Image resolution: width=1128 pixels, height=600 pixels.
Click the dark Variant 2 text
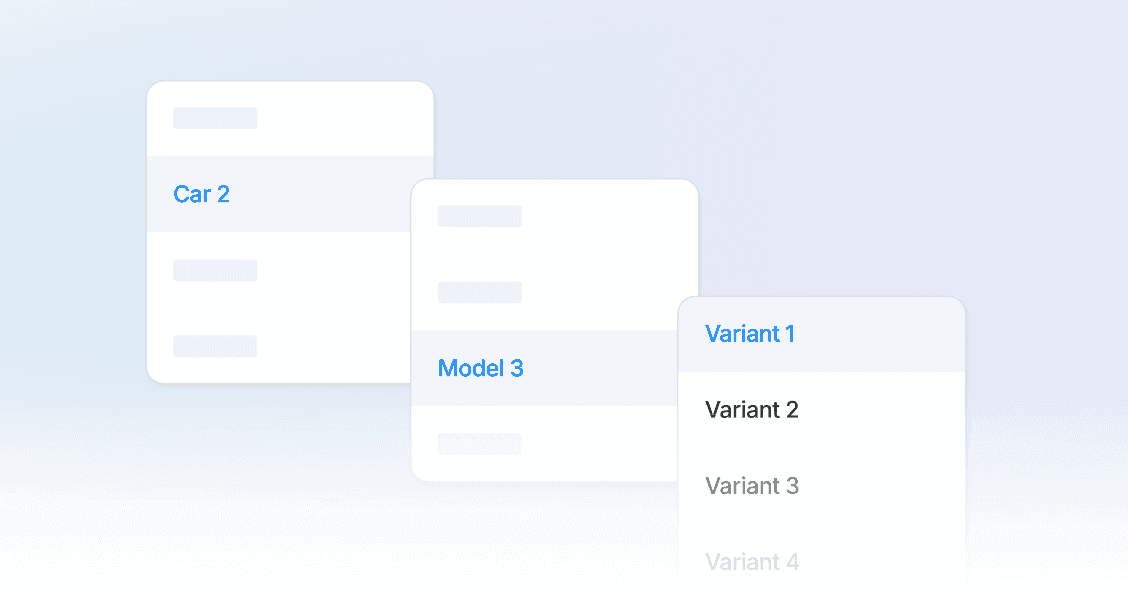click(752, 410)
